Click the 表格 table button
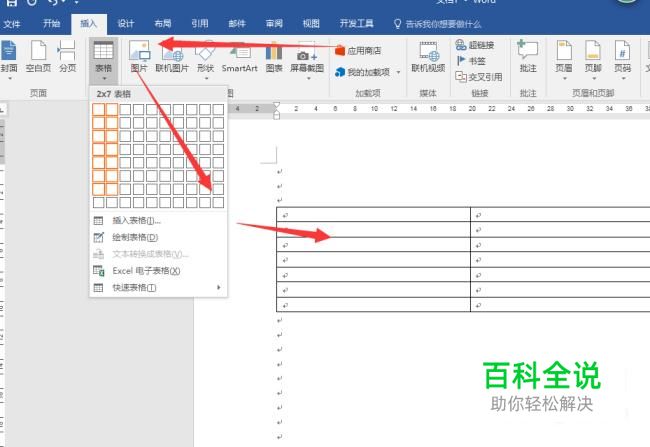This screenshot has width=650, height=447. coord(103,59)
